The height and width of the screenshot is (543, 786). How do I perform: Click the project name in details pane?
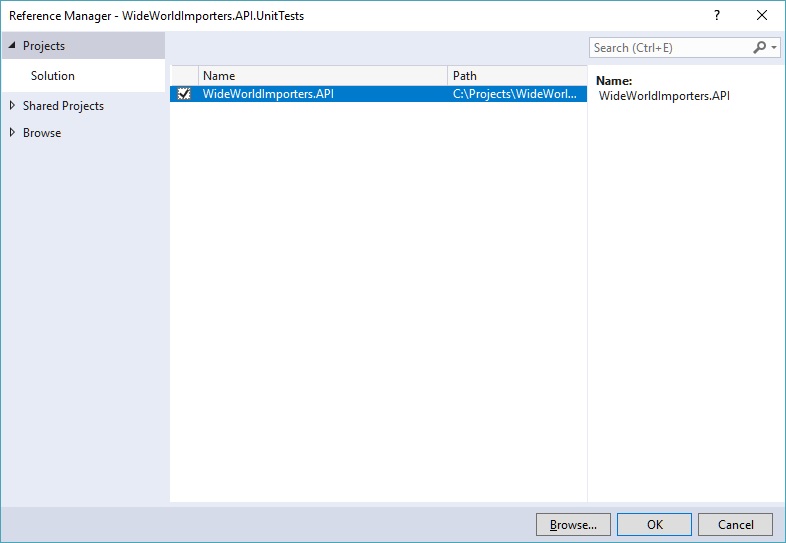(x=664, y=96)
